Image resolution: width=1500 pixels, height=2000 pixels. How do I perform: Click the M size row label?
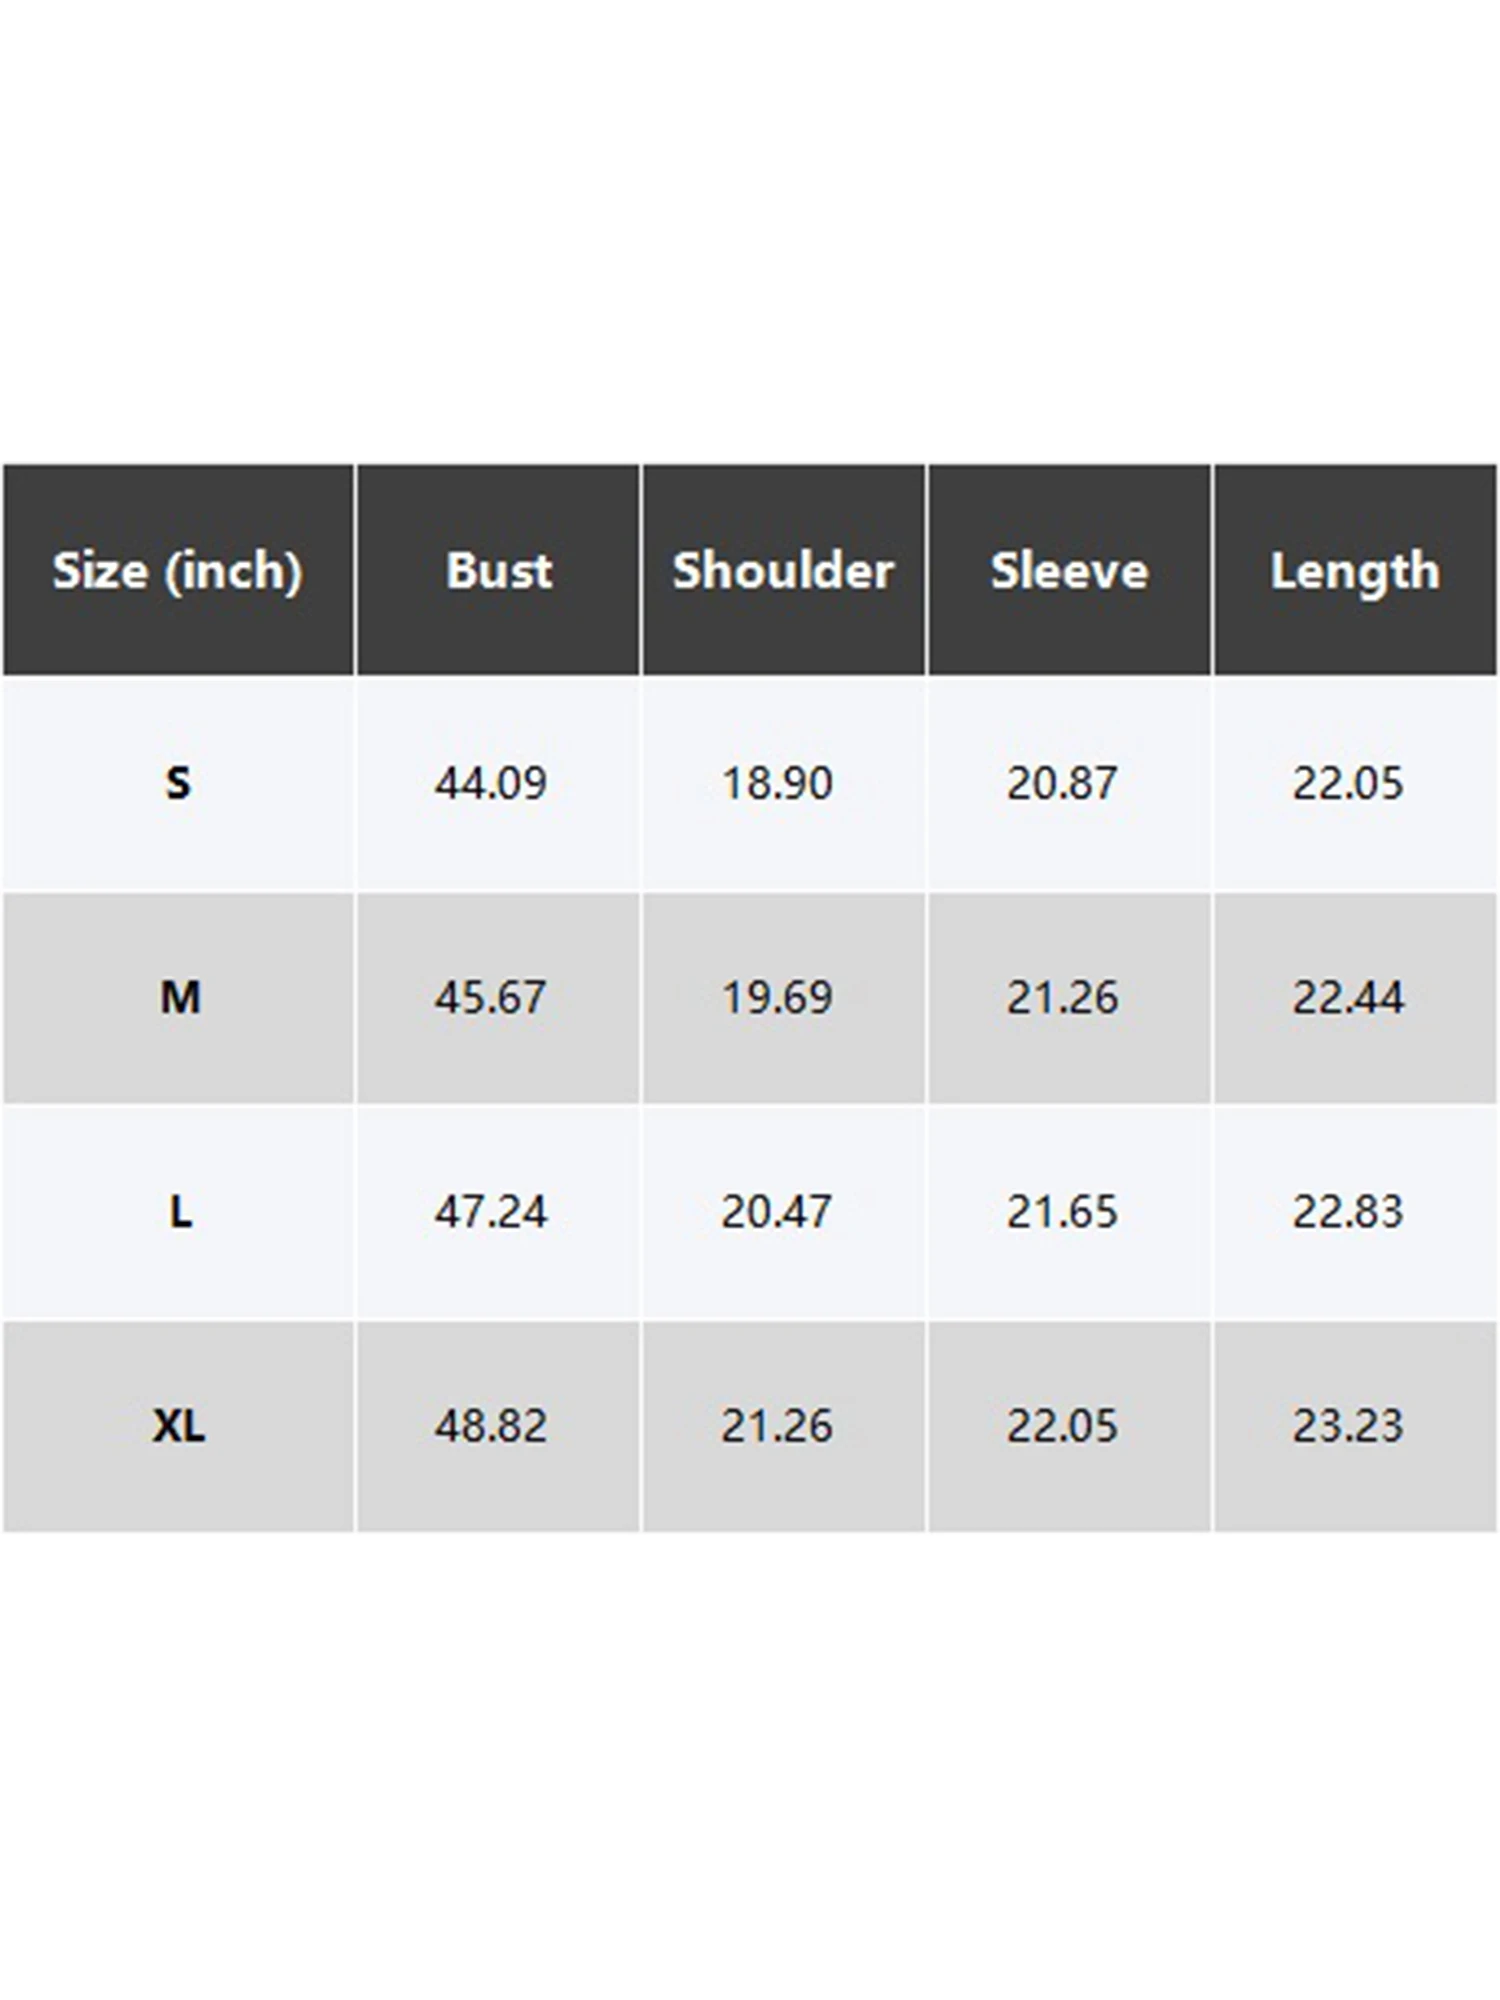[x=180, y=997]
